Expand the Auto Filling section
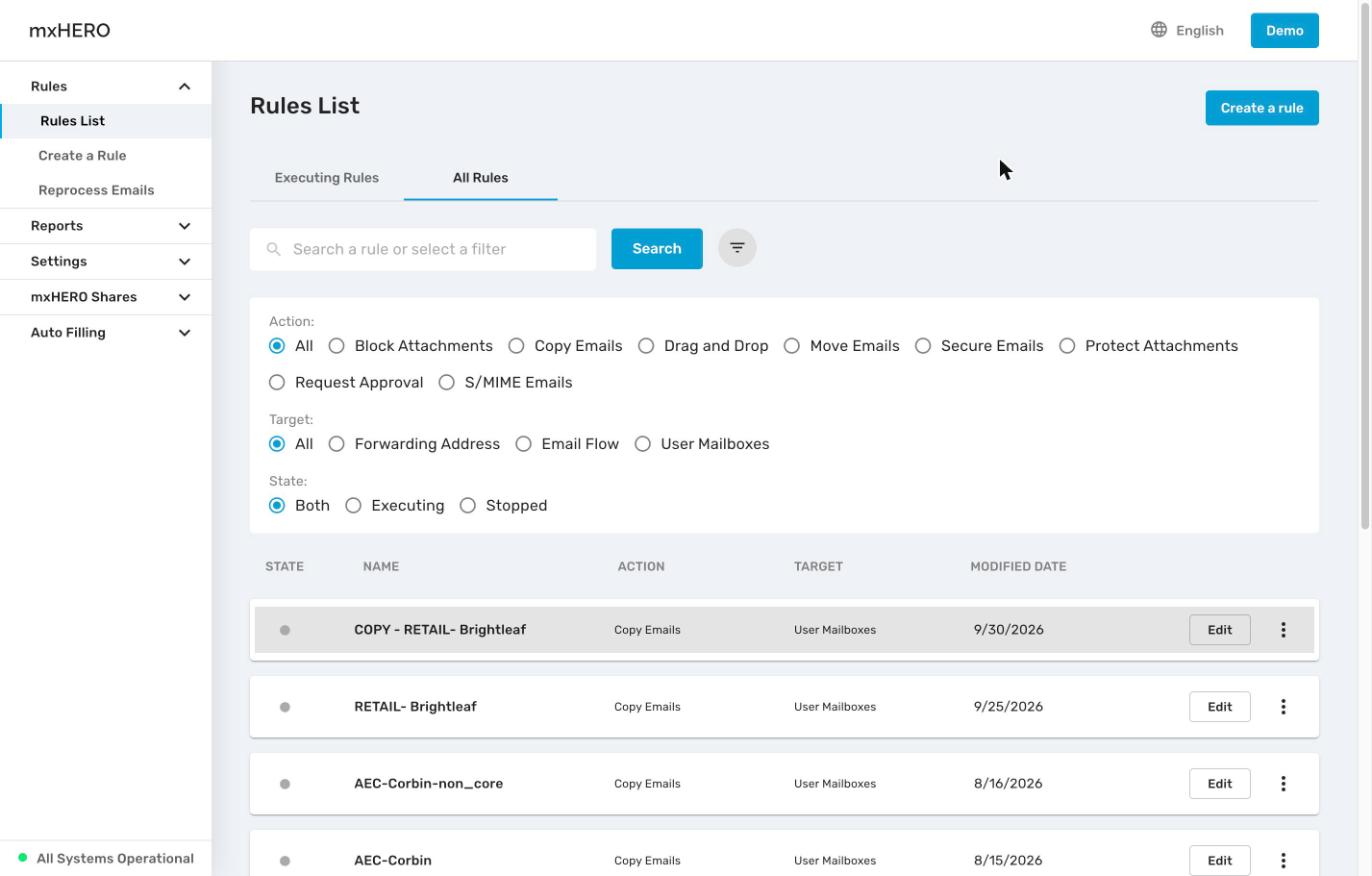Screen dimensions: 1372x876 pos(105,333)
